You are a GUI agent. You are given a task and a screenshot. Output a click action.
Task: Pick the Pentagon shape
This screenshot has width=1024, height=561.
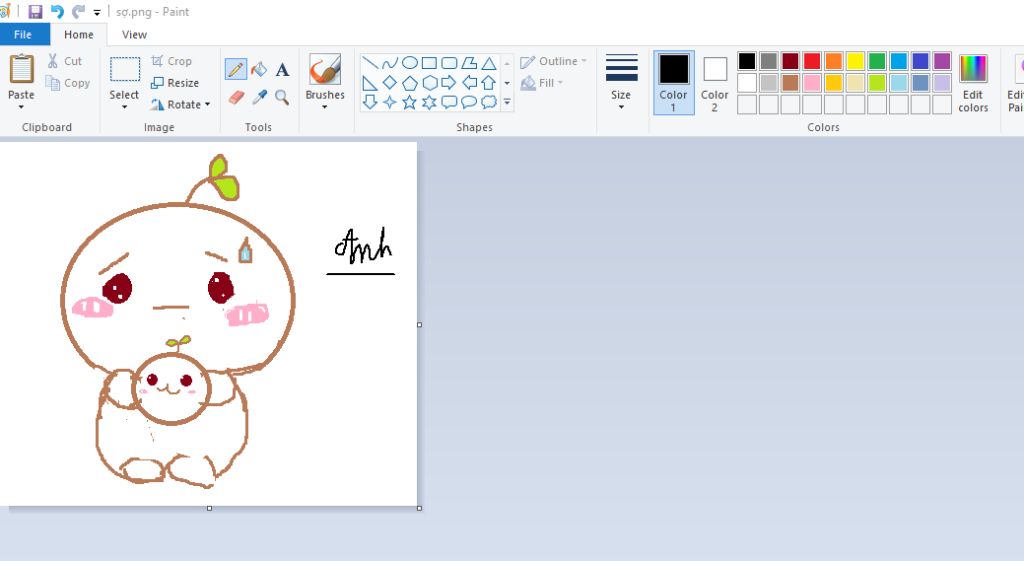[x=409, y=83]
